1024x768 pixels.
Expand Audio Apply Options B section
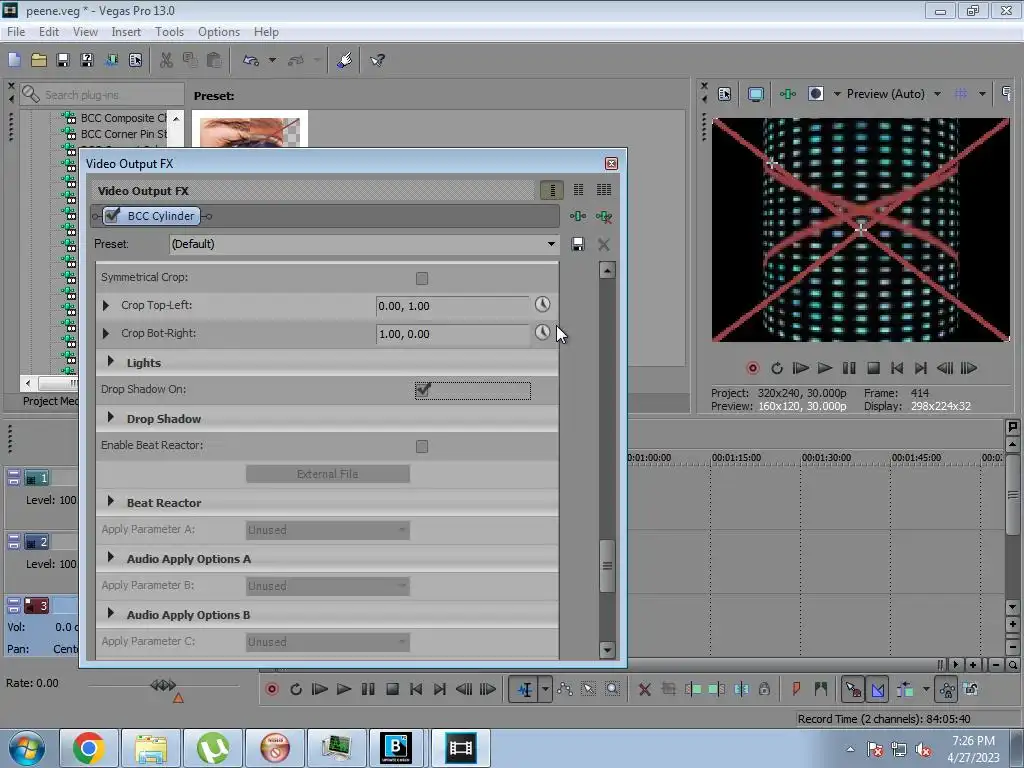(x=110, y=613)
